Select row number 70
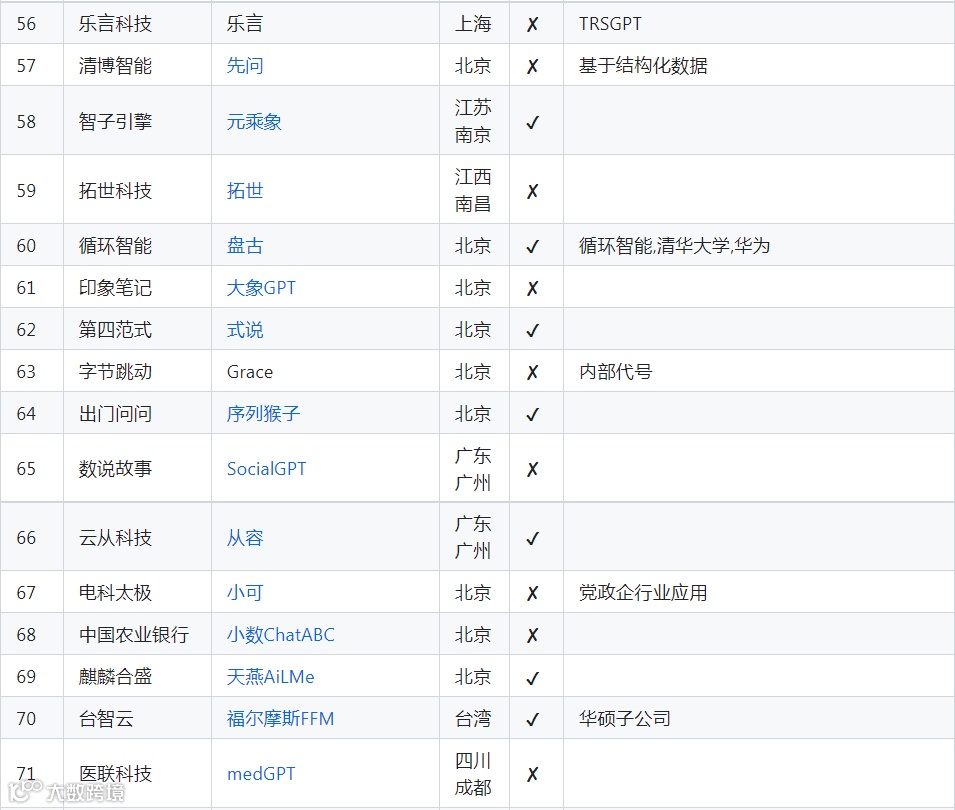This screenshot has width=955, height=810. [26, 719]
